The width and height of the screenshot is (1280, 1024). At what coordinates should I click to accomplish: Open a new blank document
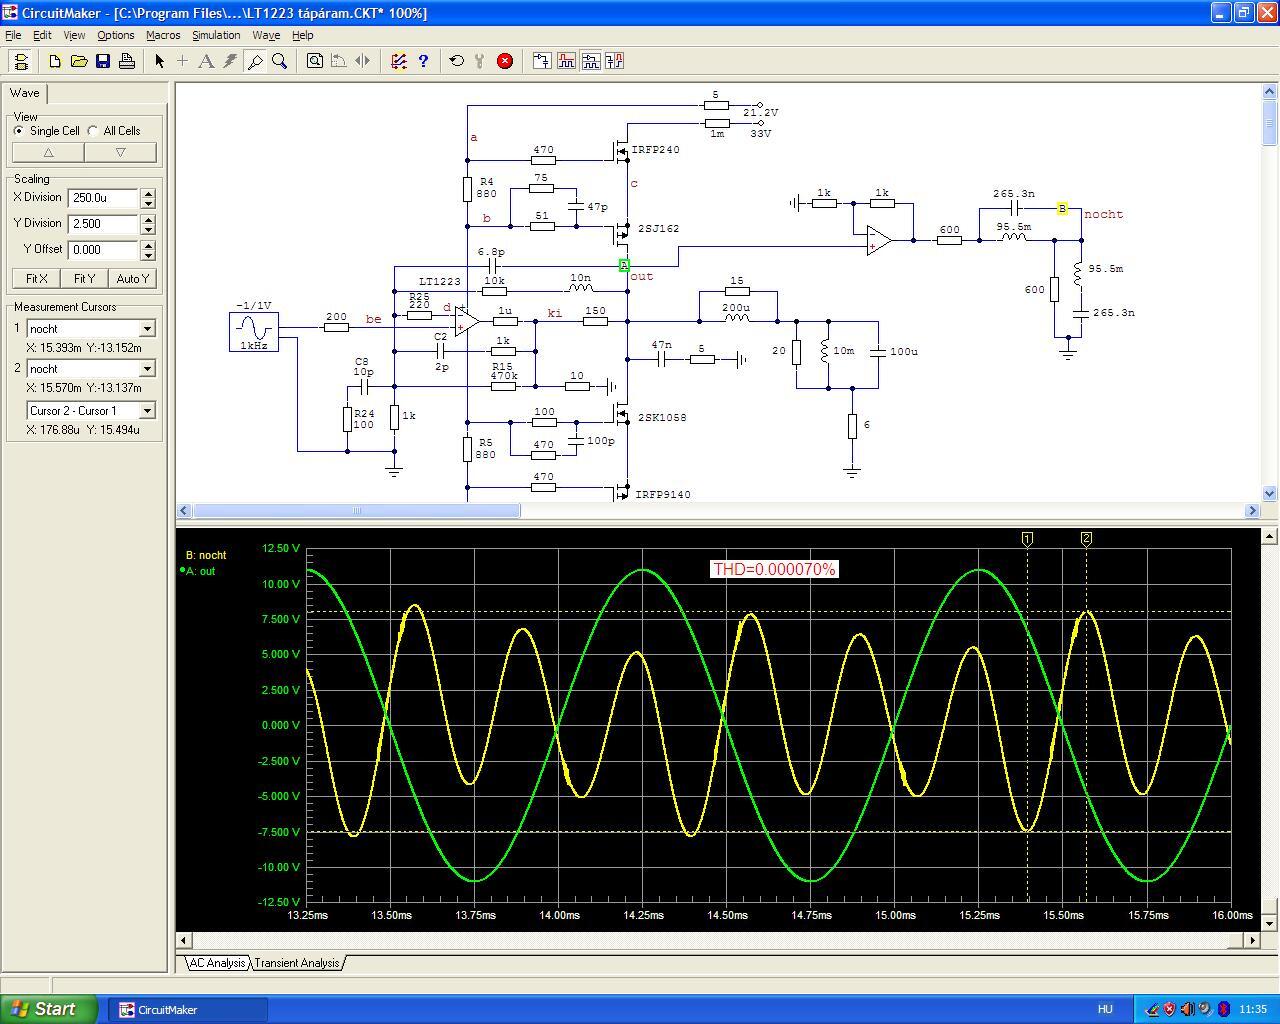[x=55, y=61]
